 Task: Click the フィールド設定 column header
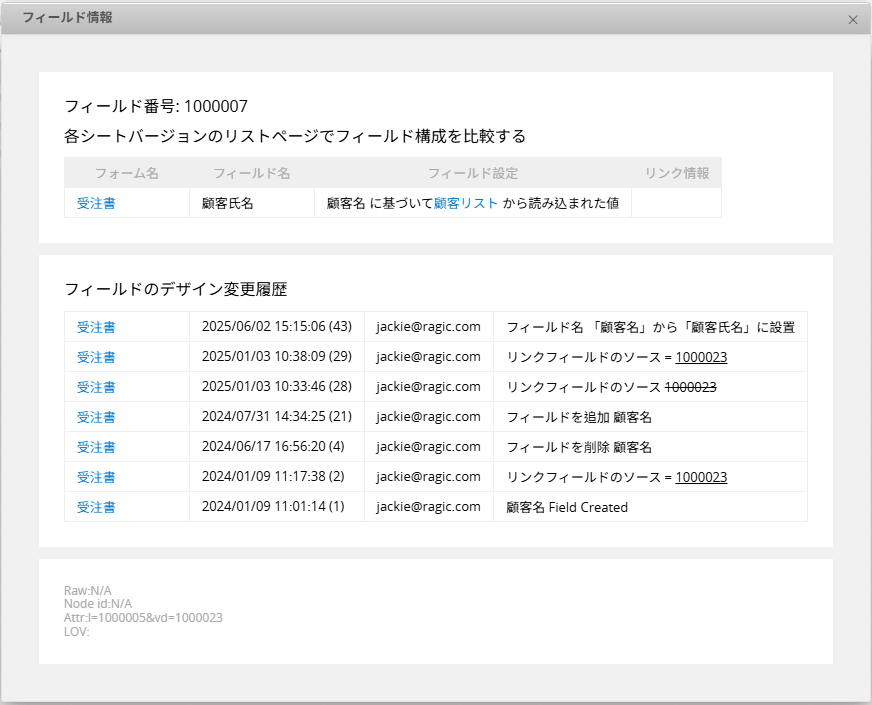pos(472,173)
